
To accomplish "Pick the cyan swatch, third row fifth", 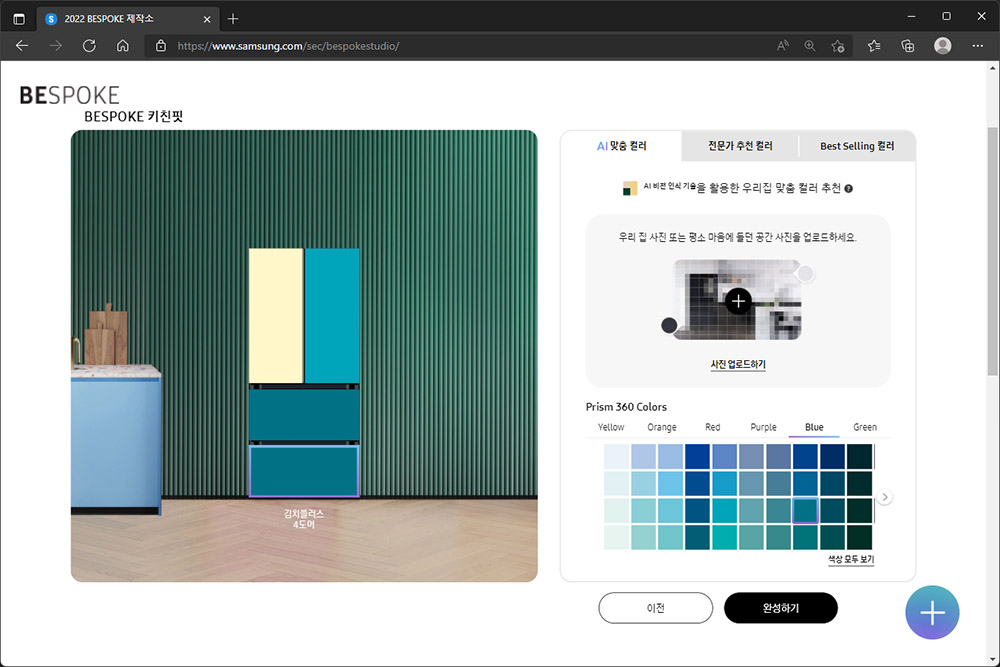I will [724, 511].
